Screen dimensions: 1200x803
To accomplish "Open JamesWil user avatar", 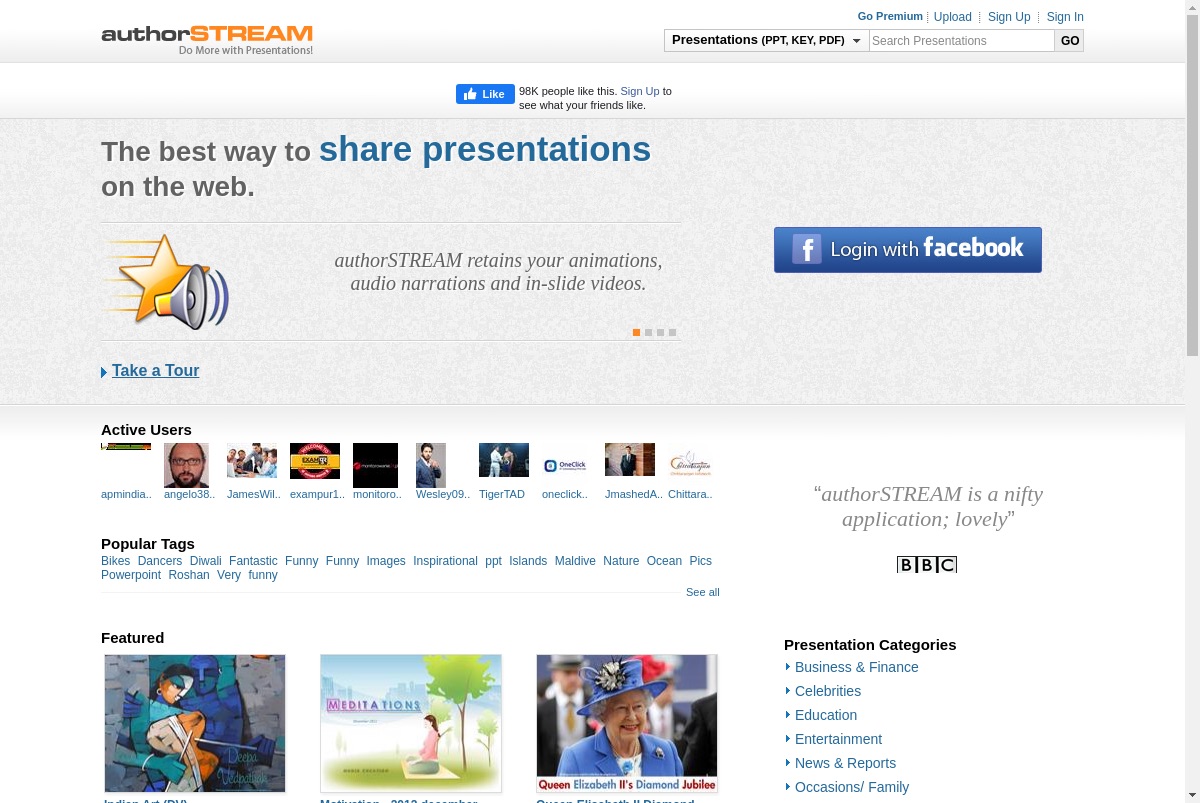I will click(252, 460).
